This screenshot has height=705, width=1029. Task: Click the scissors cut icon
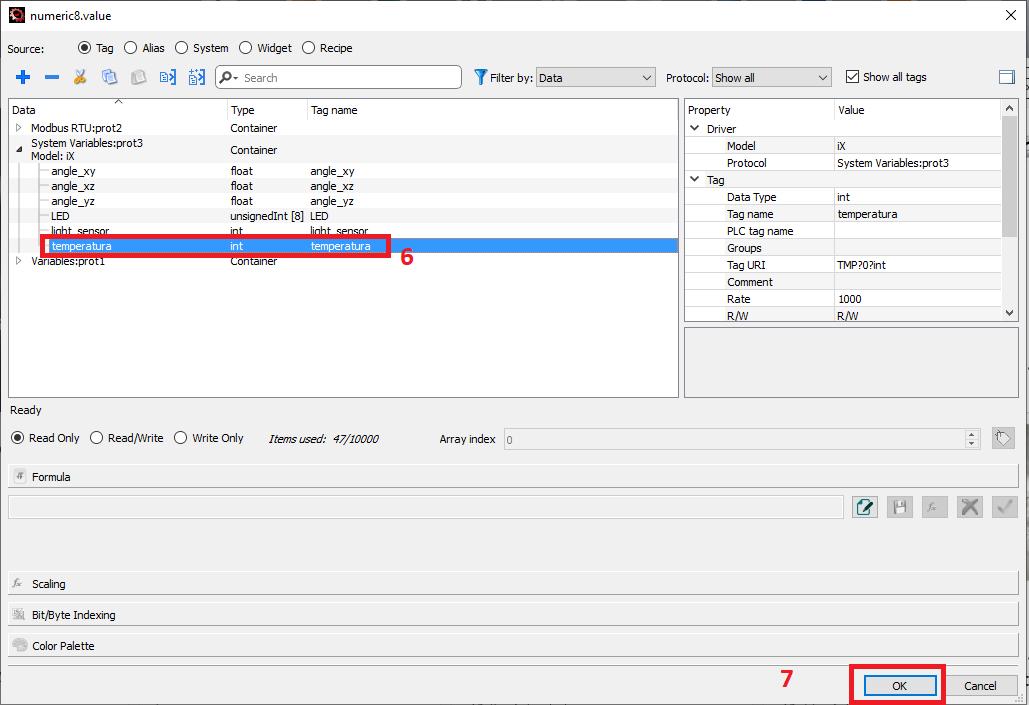pyautogui.click(x=80, y=77)
